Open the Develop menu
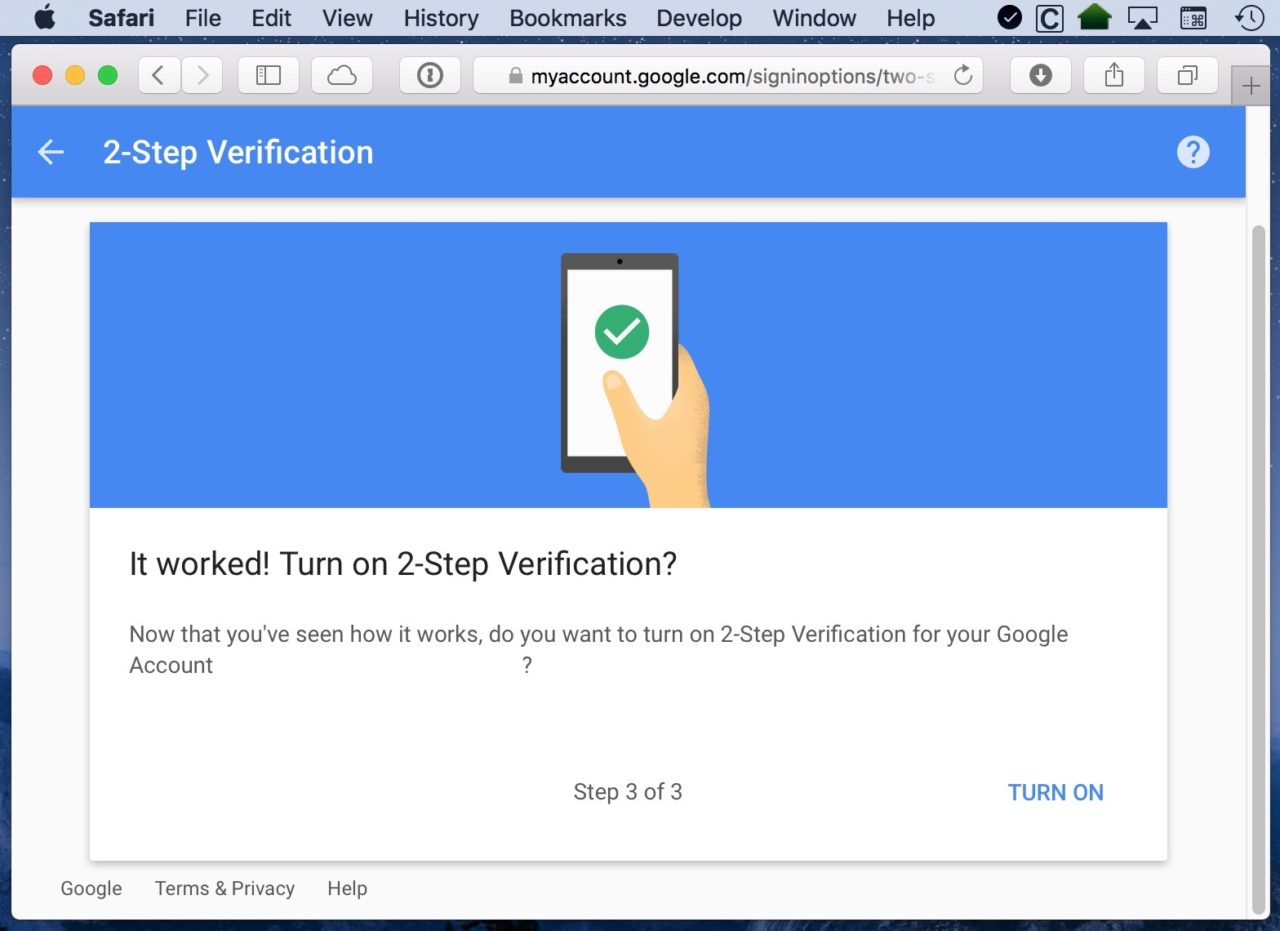1280x931 pixels. (x=699, y=18)
